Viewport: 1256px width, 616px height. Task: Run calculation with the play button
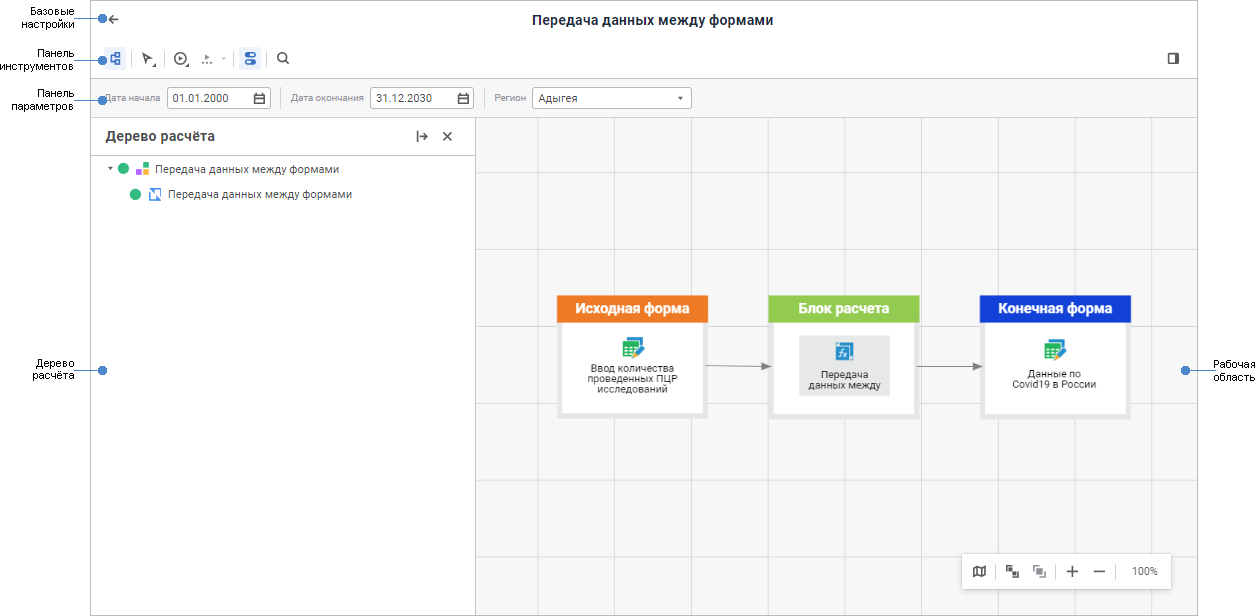click(181, 59)
